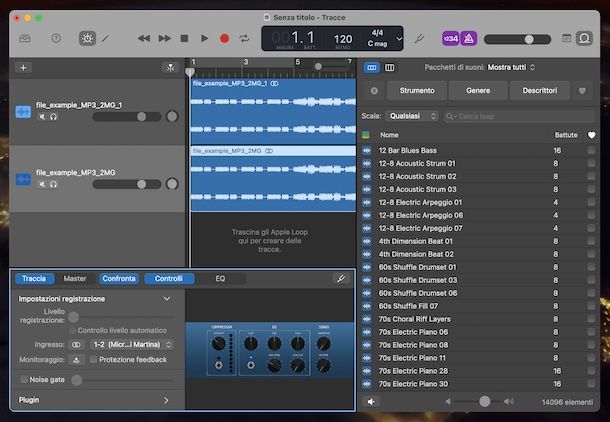Select the Genere filter button
The width and height of the screenshot is (610, 422).
coord(478,91)
